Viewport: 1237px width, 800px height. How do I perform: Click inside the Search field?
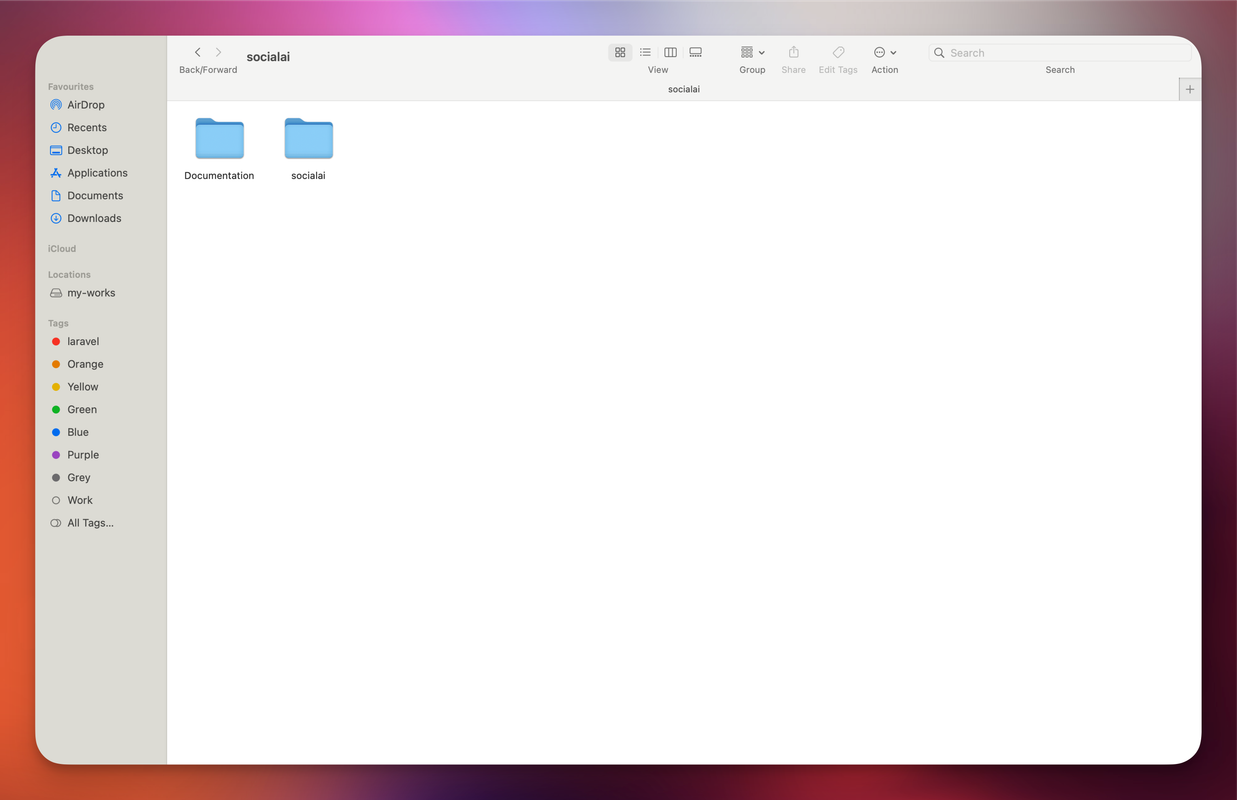[1060, 53]
